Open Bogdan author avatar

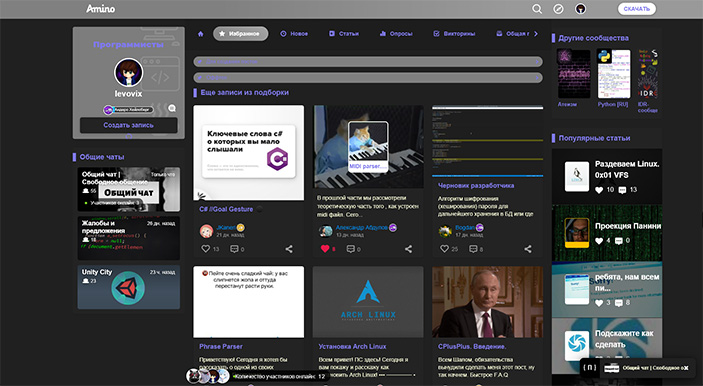tap(445, 231)
